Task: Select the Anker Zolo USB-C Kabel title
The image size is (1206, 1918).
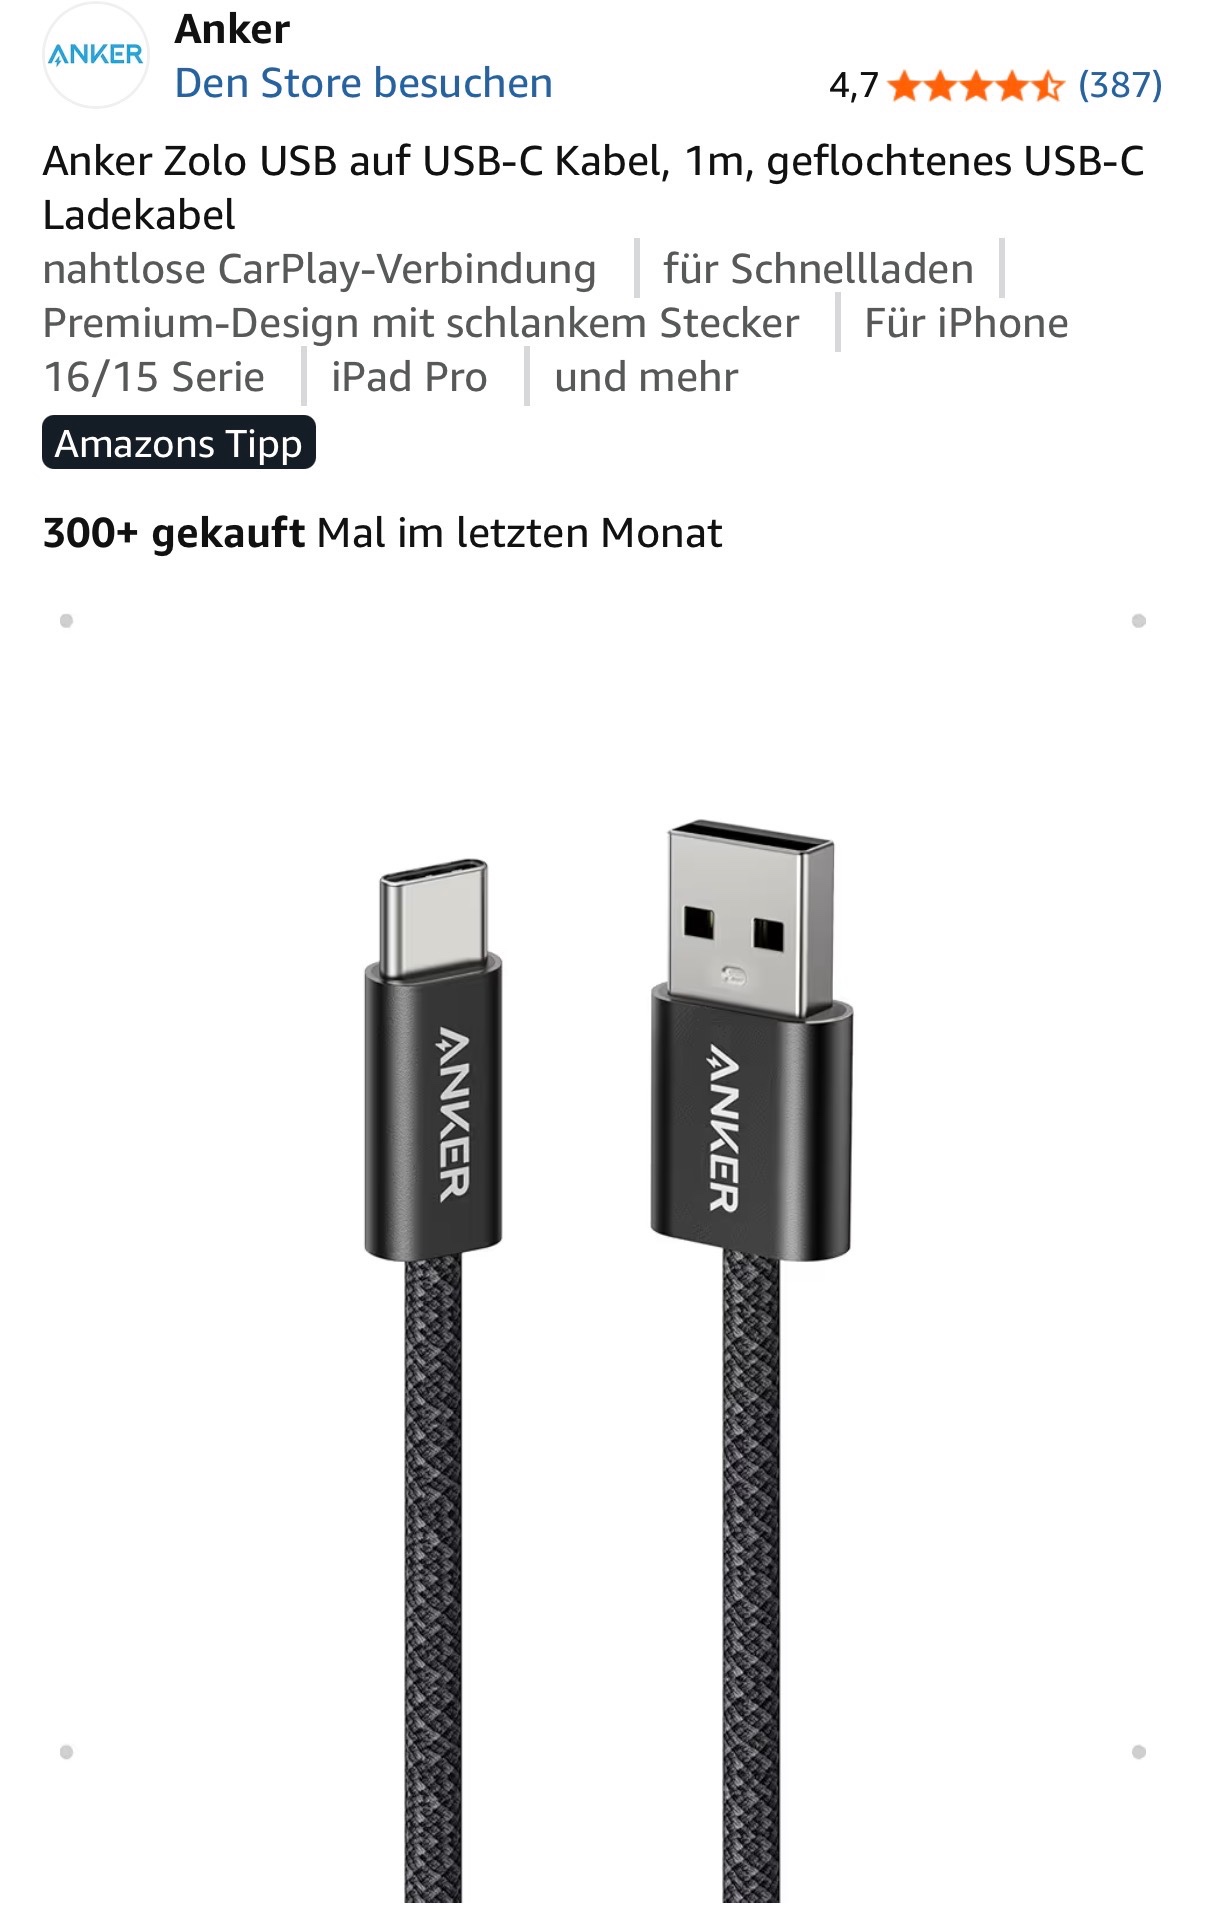Action: 593,187
